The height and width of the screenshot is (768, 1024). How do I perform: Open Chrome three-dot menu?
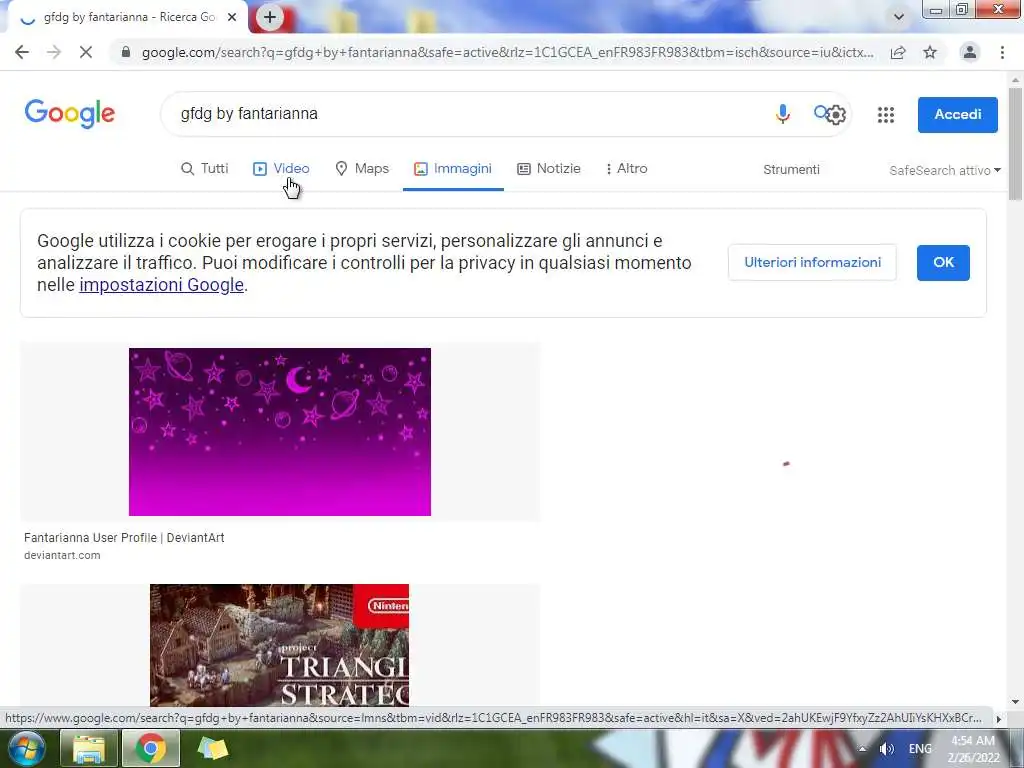(x=1002, y=52)
